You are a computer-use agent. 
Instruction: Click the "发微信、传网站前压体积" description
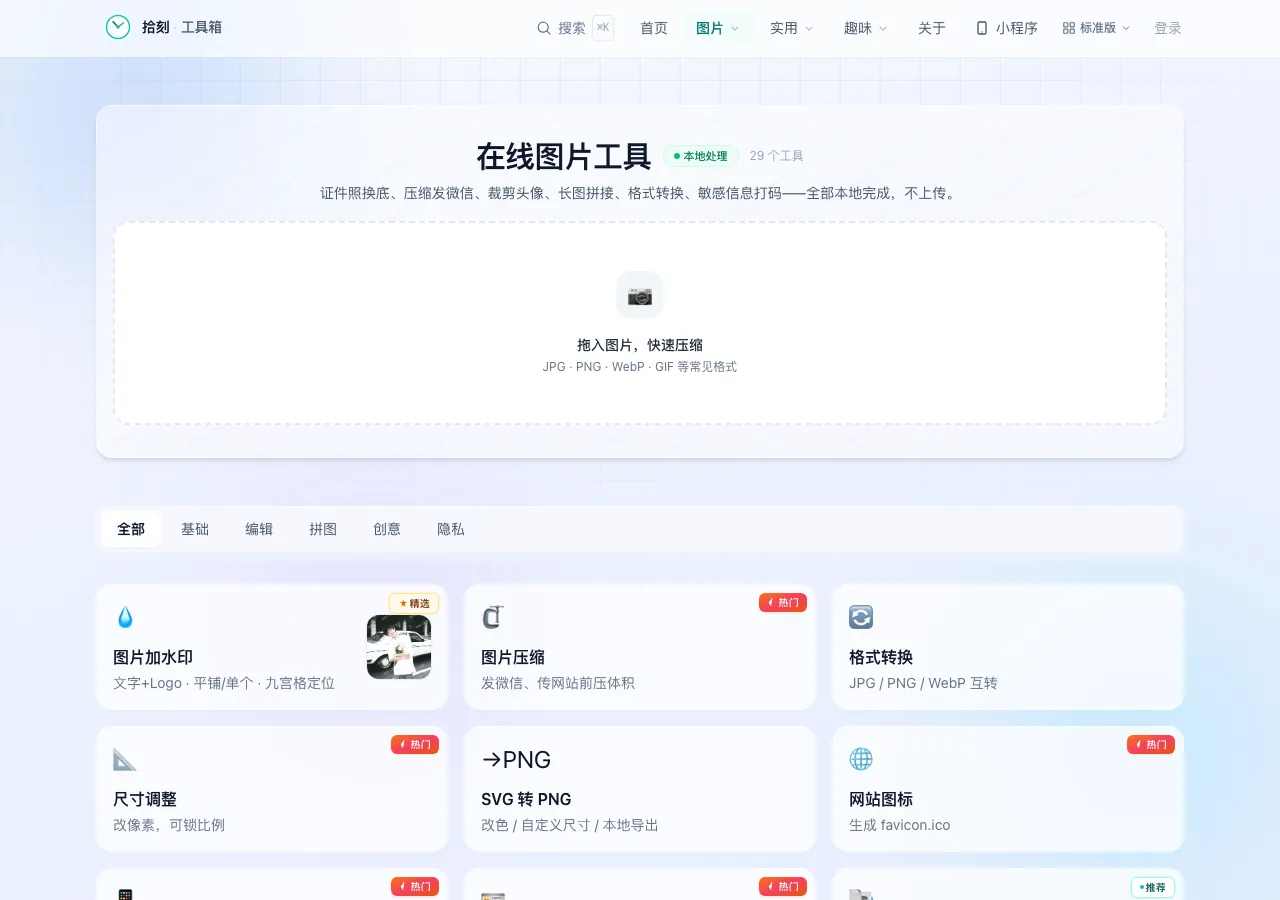pyautogui.click(x=558, y=683)
